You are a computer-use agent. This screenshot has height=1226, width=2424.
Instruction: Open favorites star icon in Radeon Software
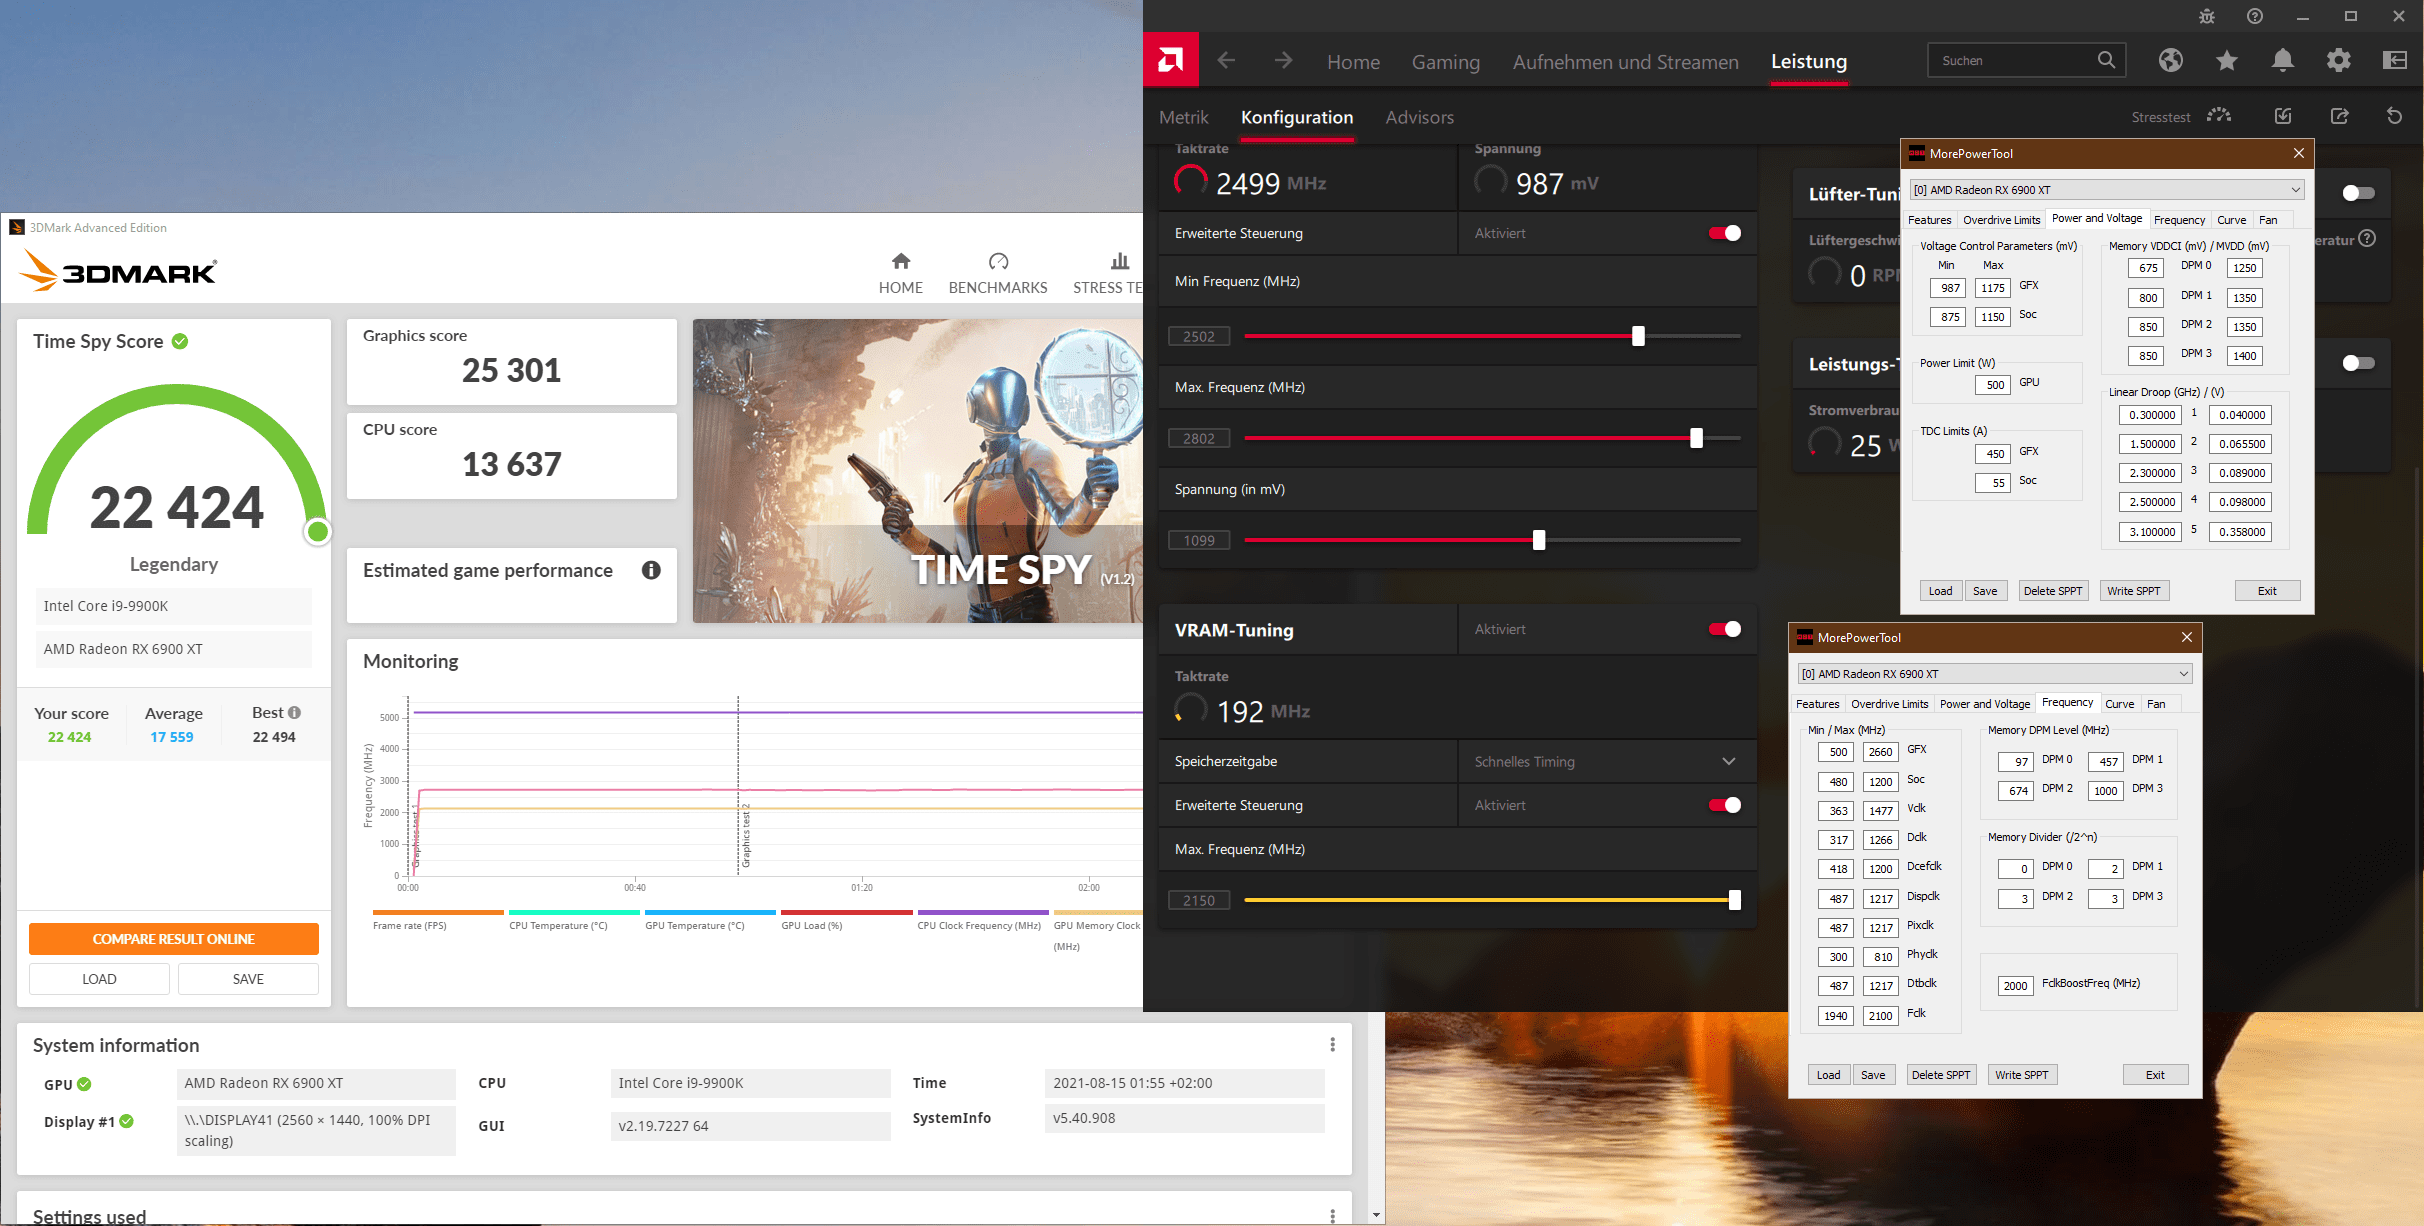(x=2227, y=60)
